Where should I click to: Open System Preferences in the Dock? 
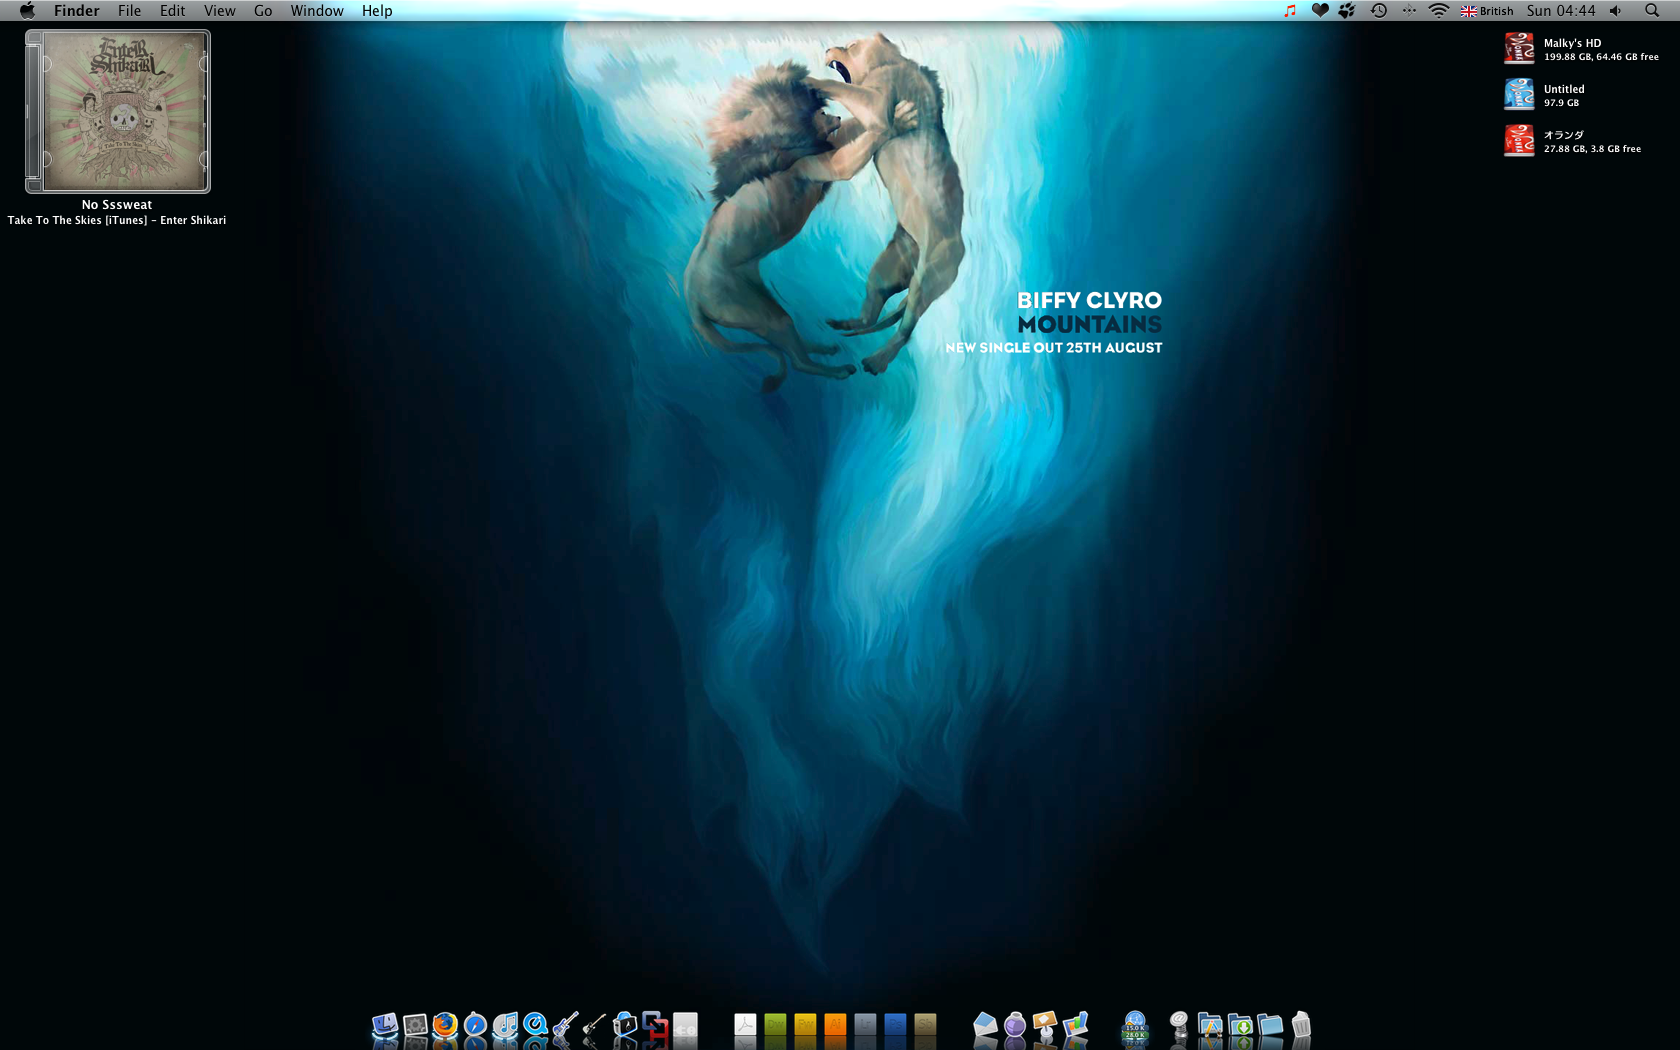(x=415, y=1026)
